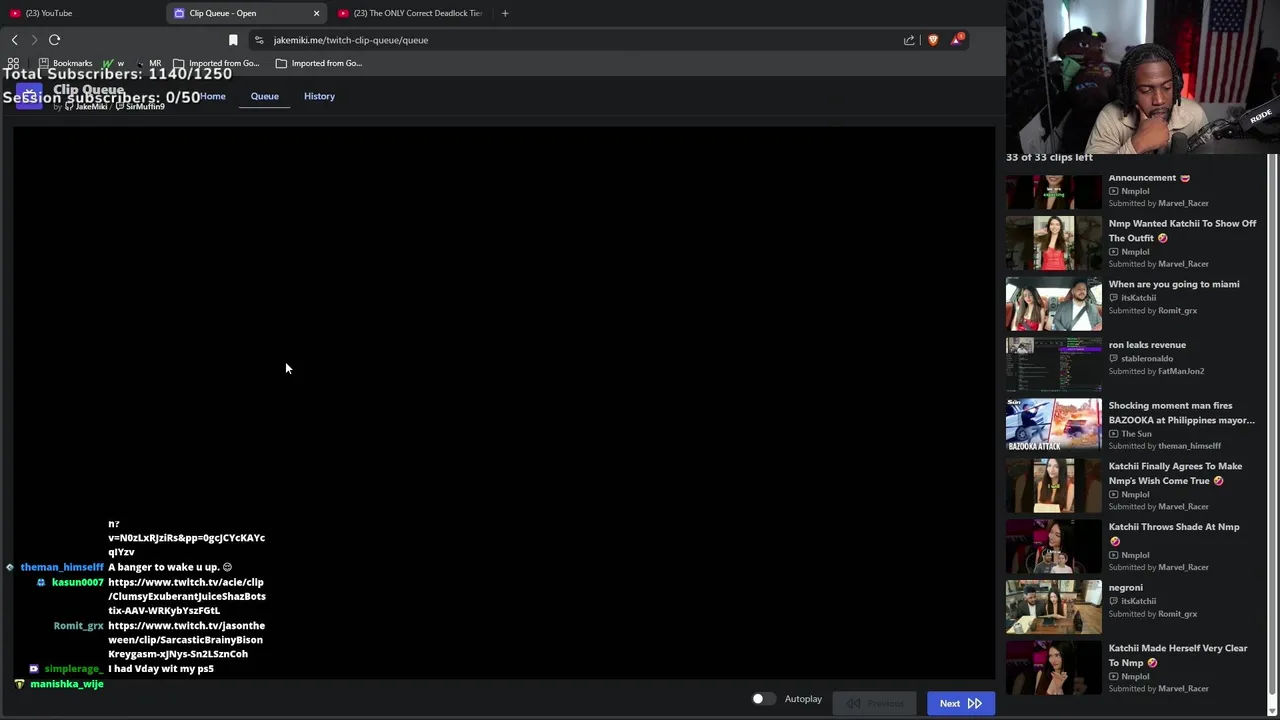Click the jasontheween clip link in chat
The height and width of the screenshot is (720, 1280).
pyautogui.click(x=187, y=640)
